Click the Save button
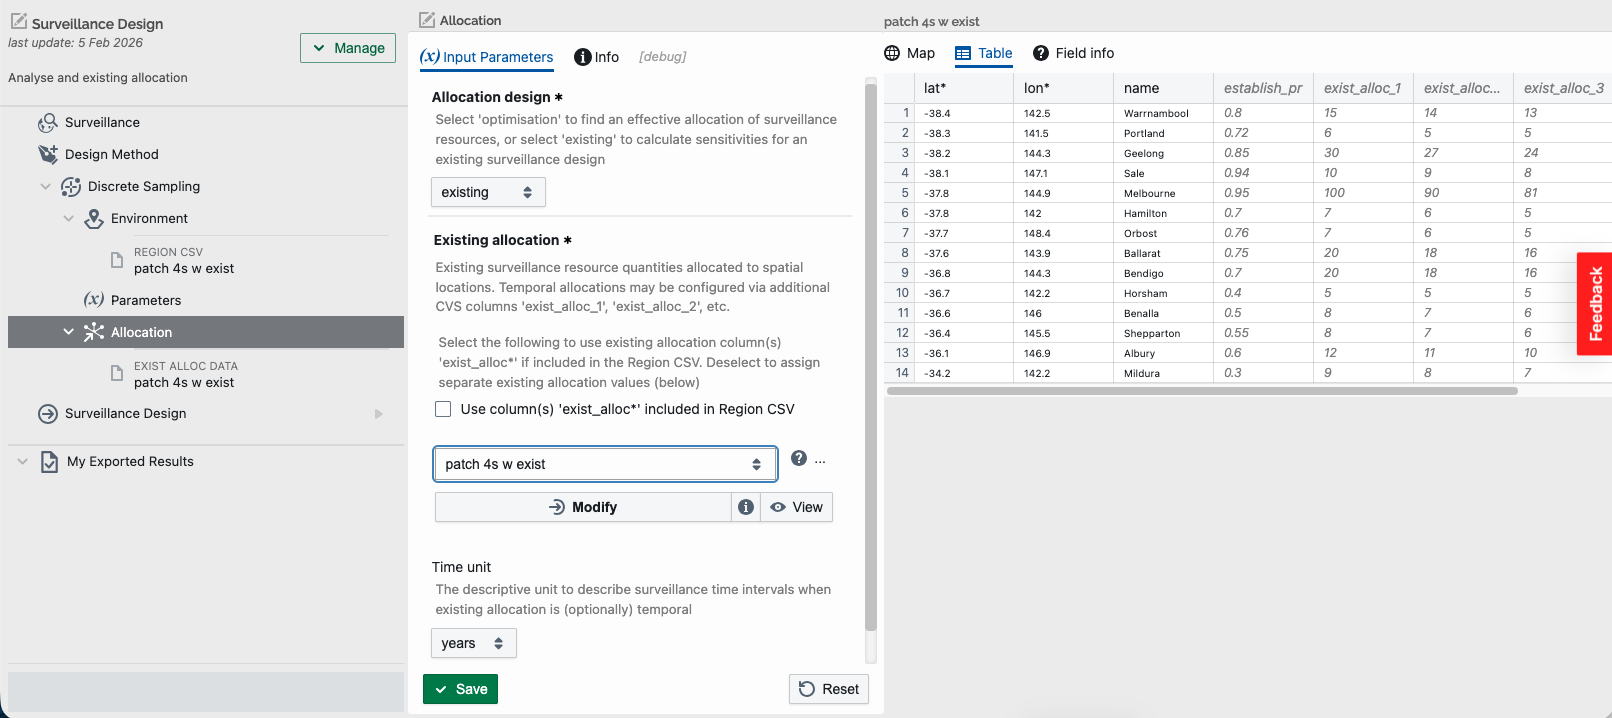 pyautogui.click(x=460, y=689)
